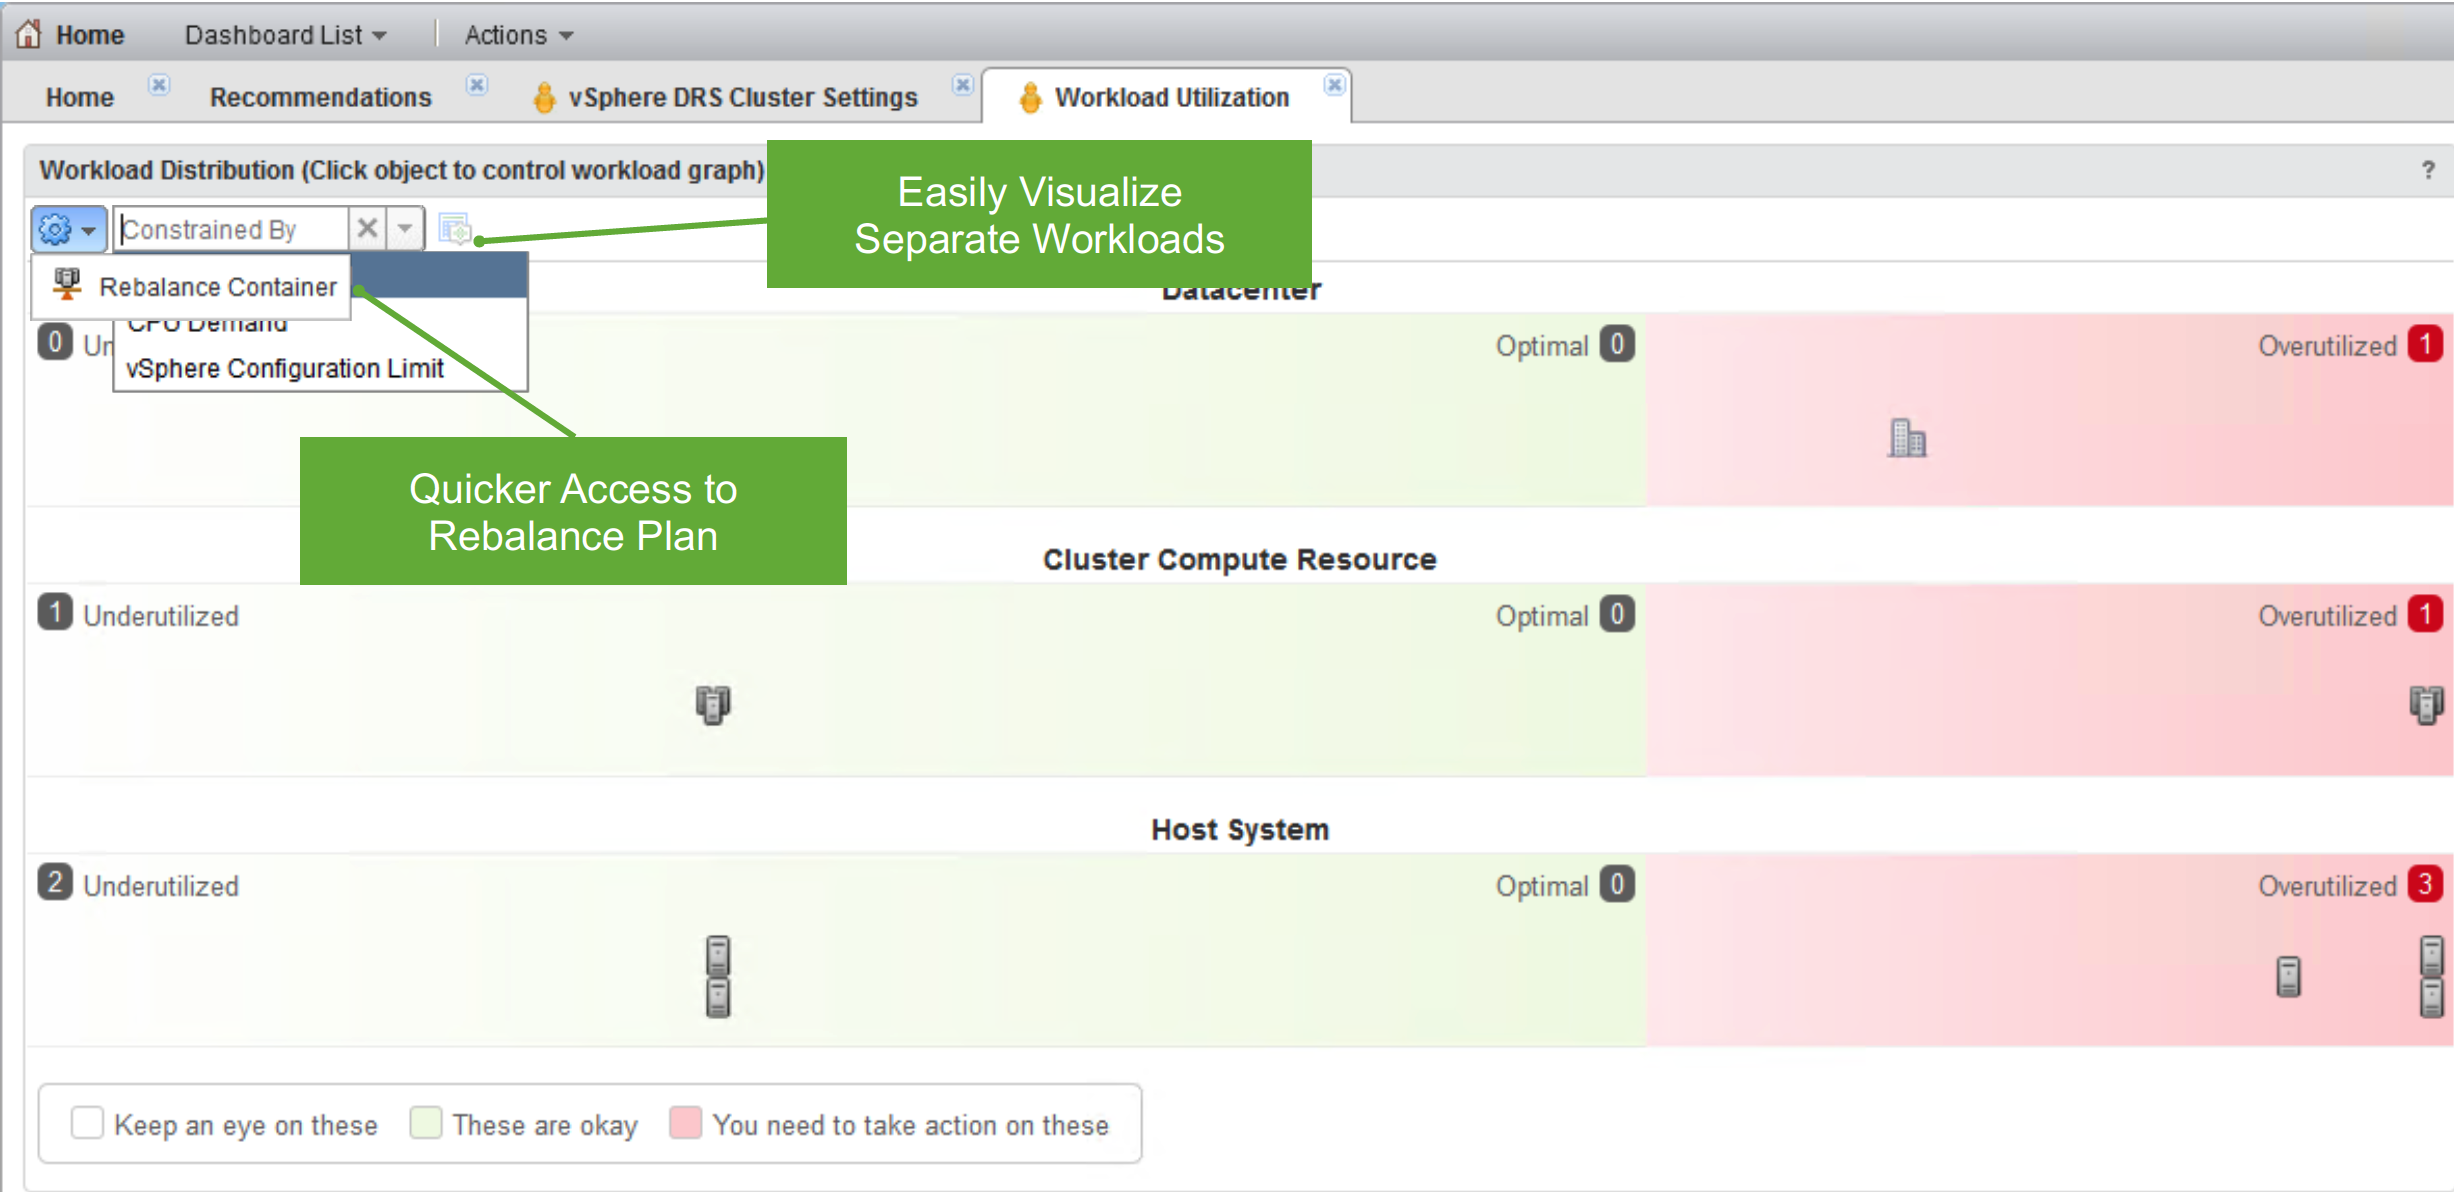This screenshot has width=2454, height=1192.
Task: Select the single overutilized host server icon
Action: [2288, 976]
